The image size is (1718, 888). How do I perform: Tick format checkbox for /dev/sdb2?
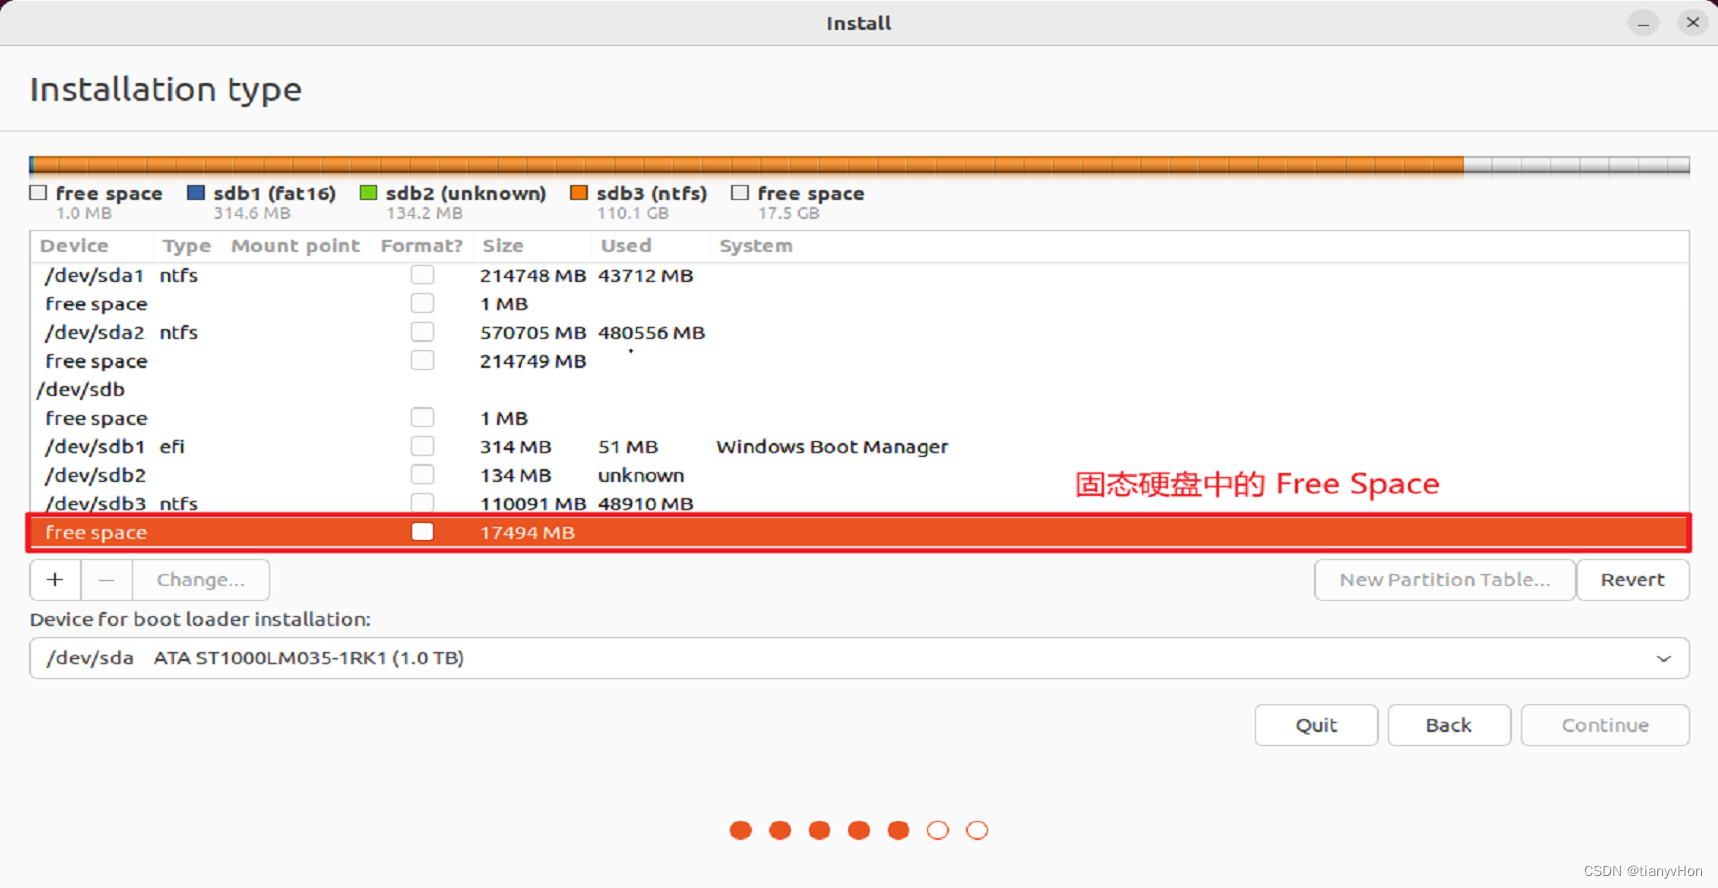(422, 474)
